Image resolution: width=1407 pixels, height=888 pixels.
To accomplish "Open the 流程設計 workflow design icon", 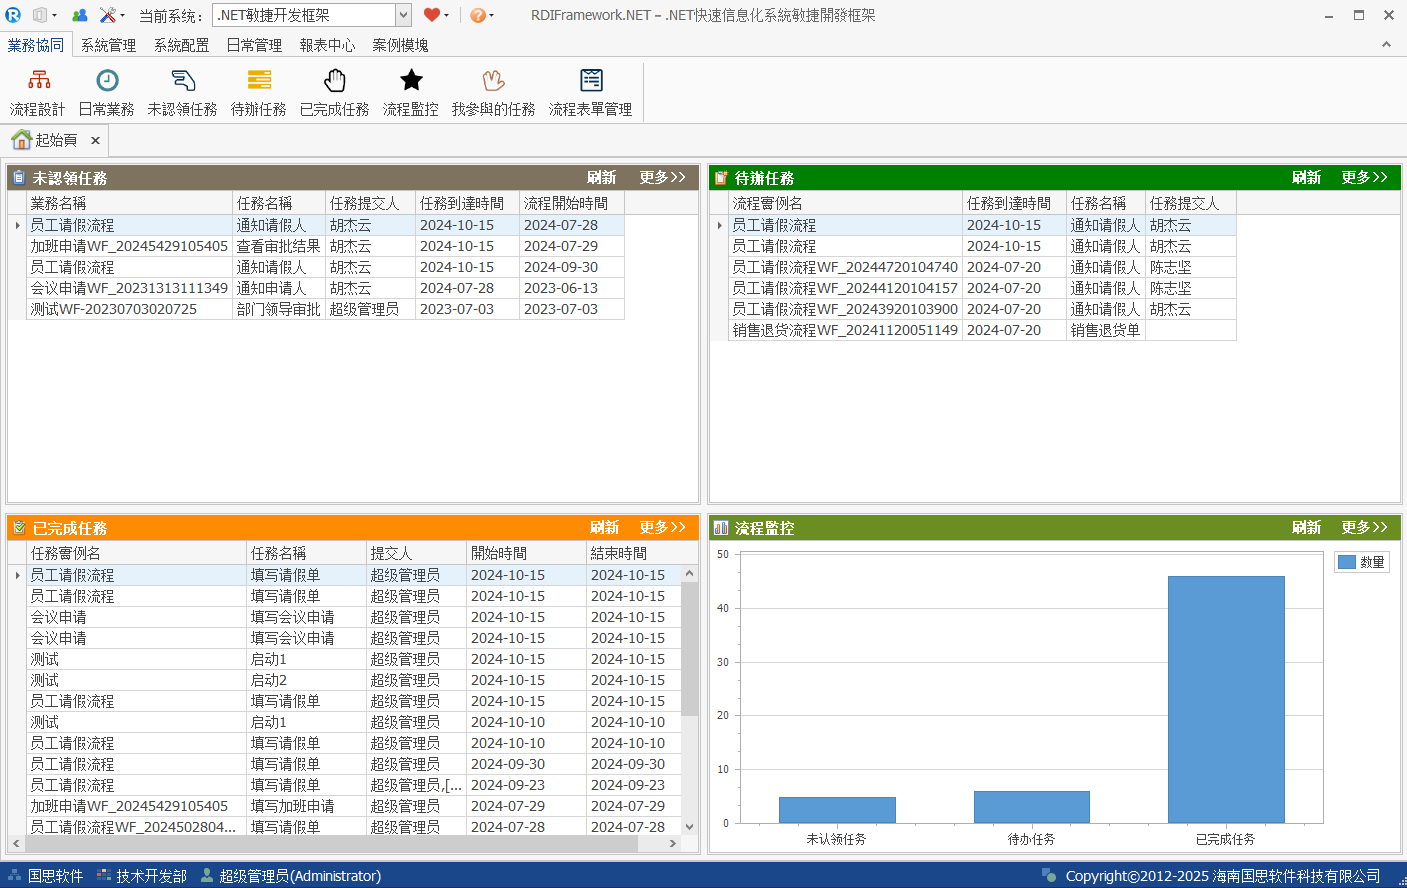I will coord(38,81).
